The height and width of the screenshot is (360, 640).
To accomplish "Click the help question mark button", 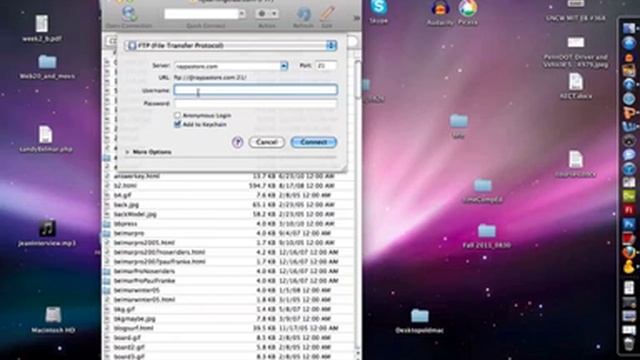I will pyautogui.click(x=238, y=142).
